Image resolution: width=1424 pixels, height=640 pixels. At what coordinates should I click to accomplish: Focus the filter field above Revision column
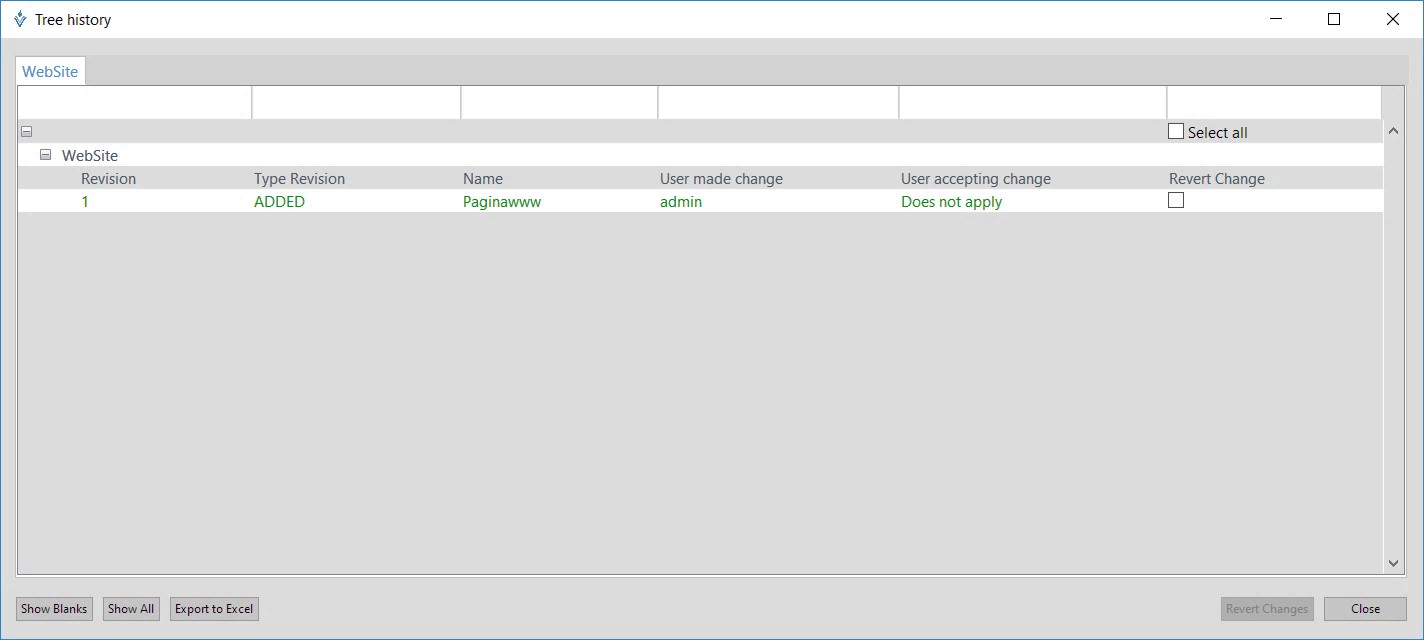pyautogui.click(x=135, y=103)
